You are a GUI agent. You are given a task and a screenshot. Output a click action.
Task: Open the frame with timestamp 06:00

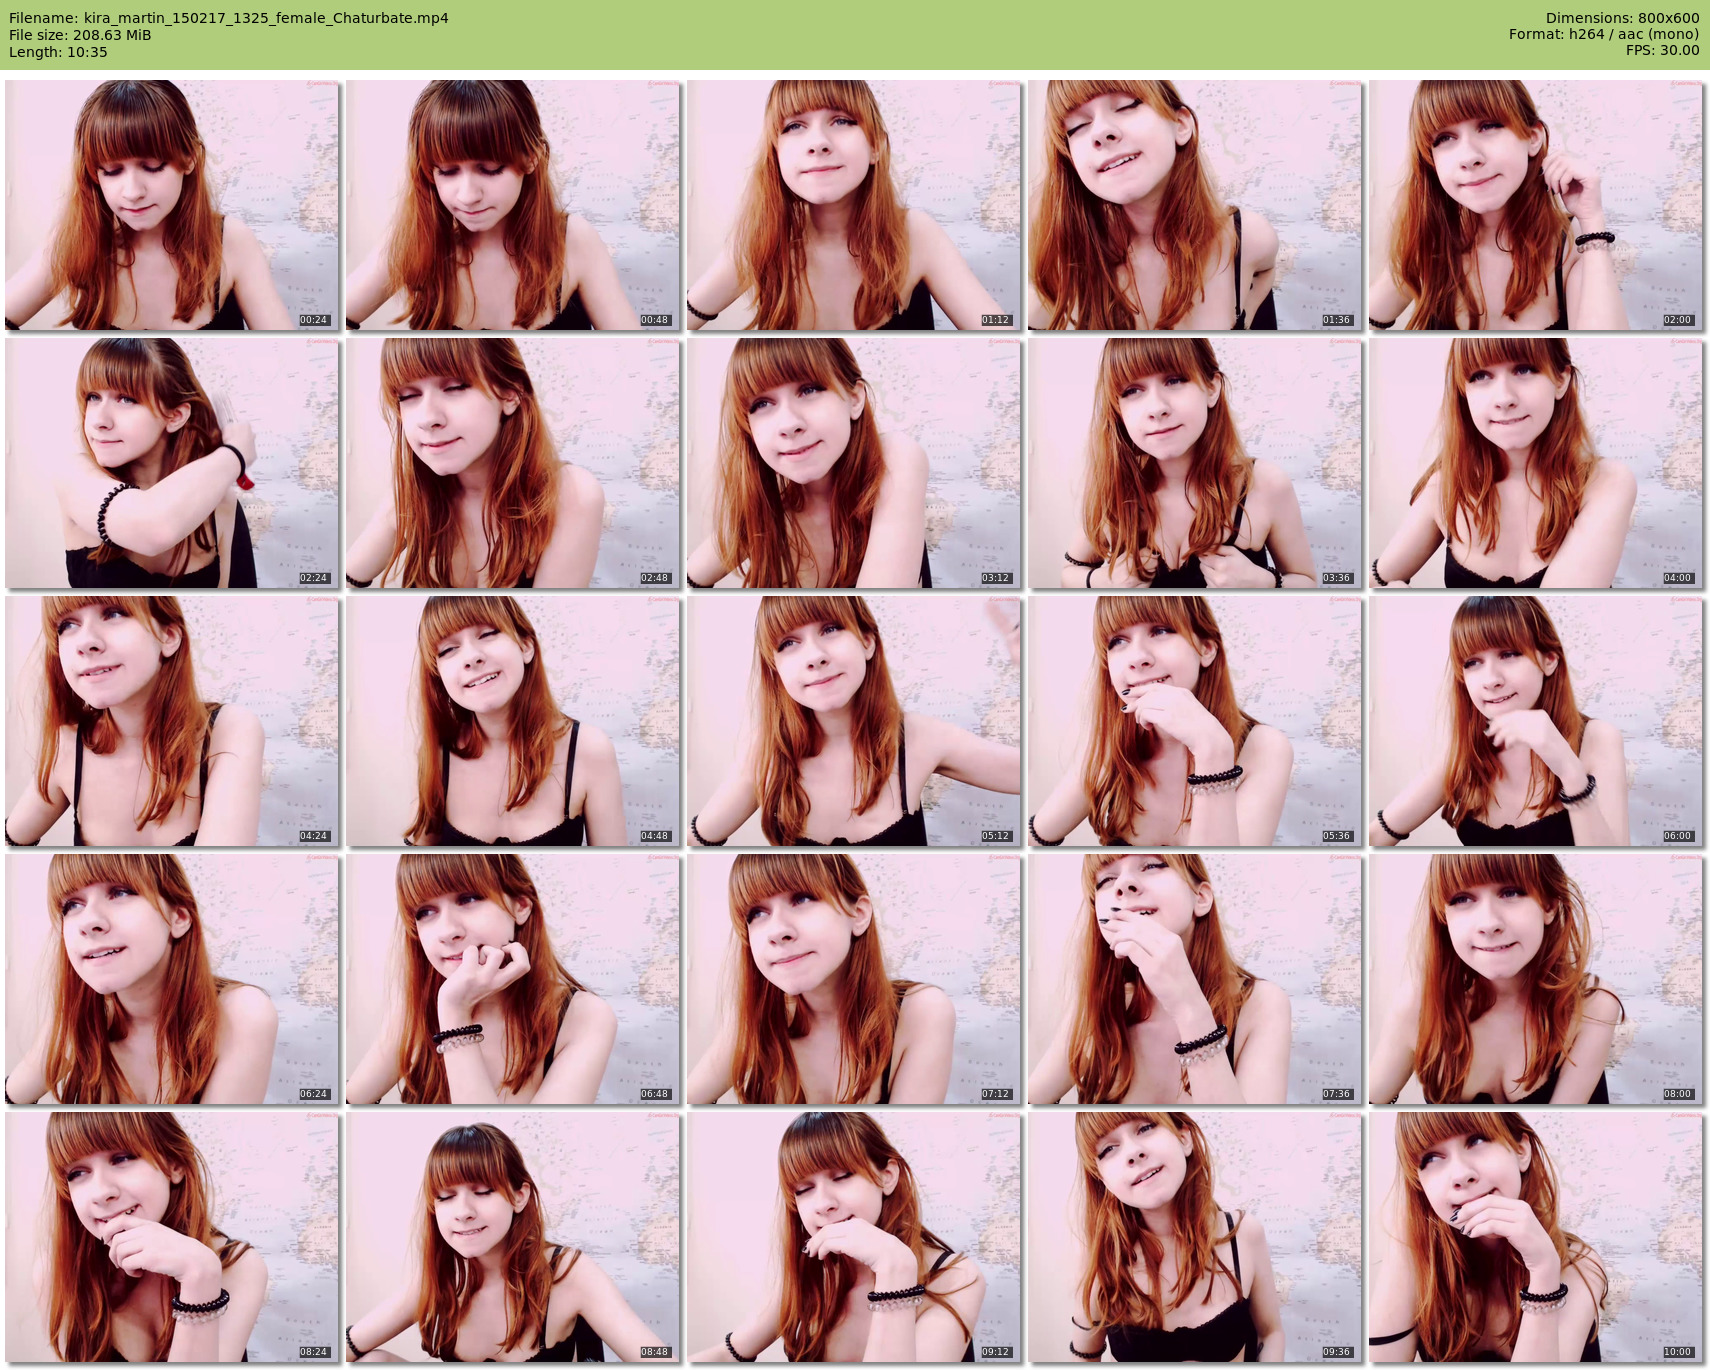1535,721
